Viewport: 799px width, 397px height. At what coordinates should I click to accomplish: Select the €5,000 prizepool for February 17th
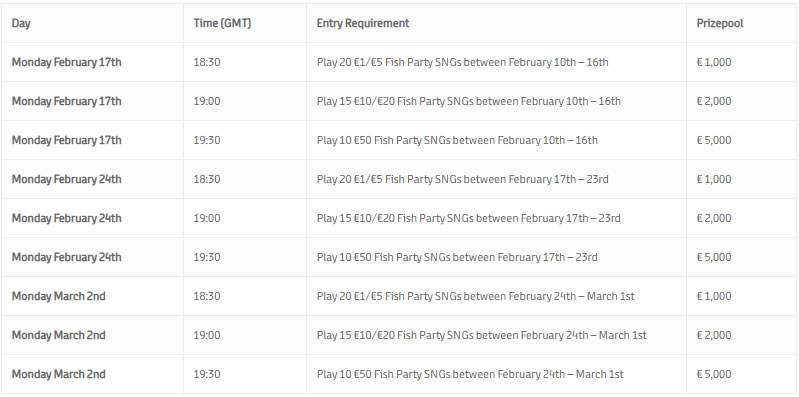pyautogui.click(x=714, y=140)
